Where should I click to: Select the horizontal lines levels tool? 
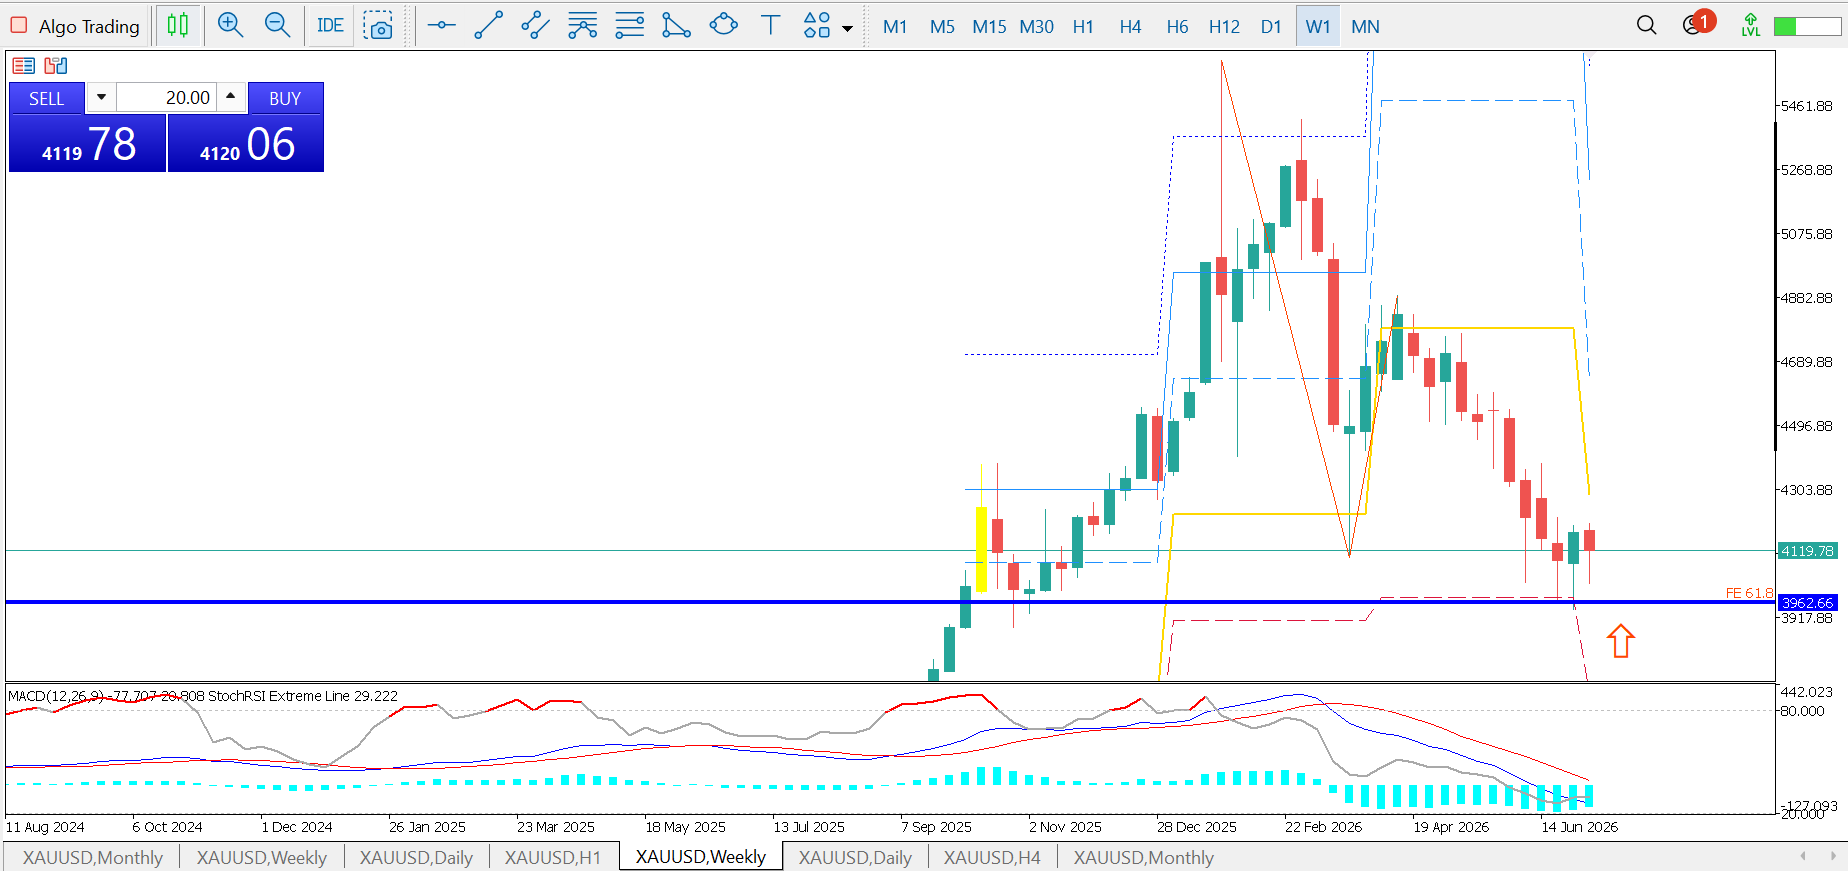click(x=629, y=25)
